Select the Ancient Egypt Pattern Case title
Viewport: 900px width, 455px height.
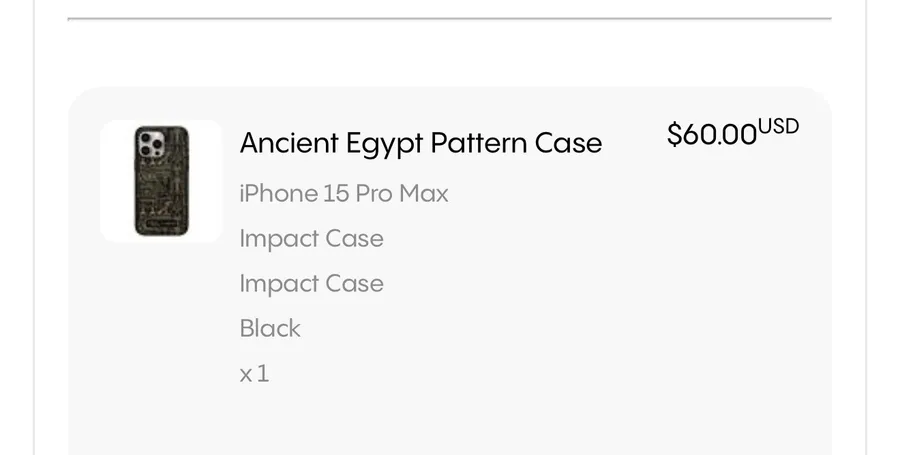tap(421, 143)
